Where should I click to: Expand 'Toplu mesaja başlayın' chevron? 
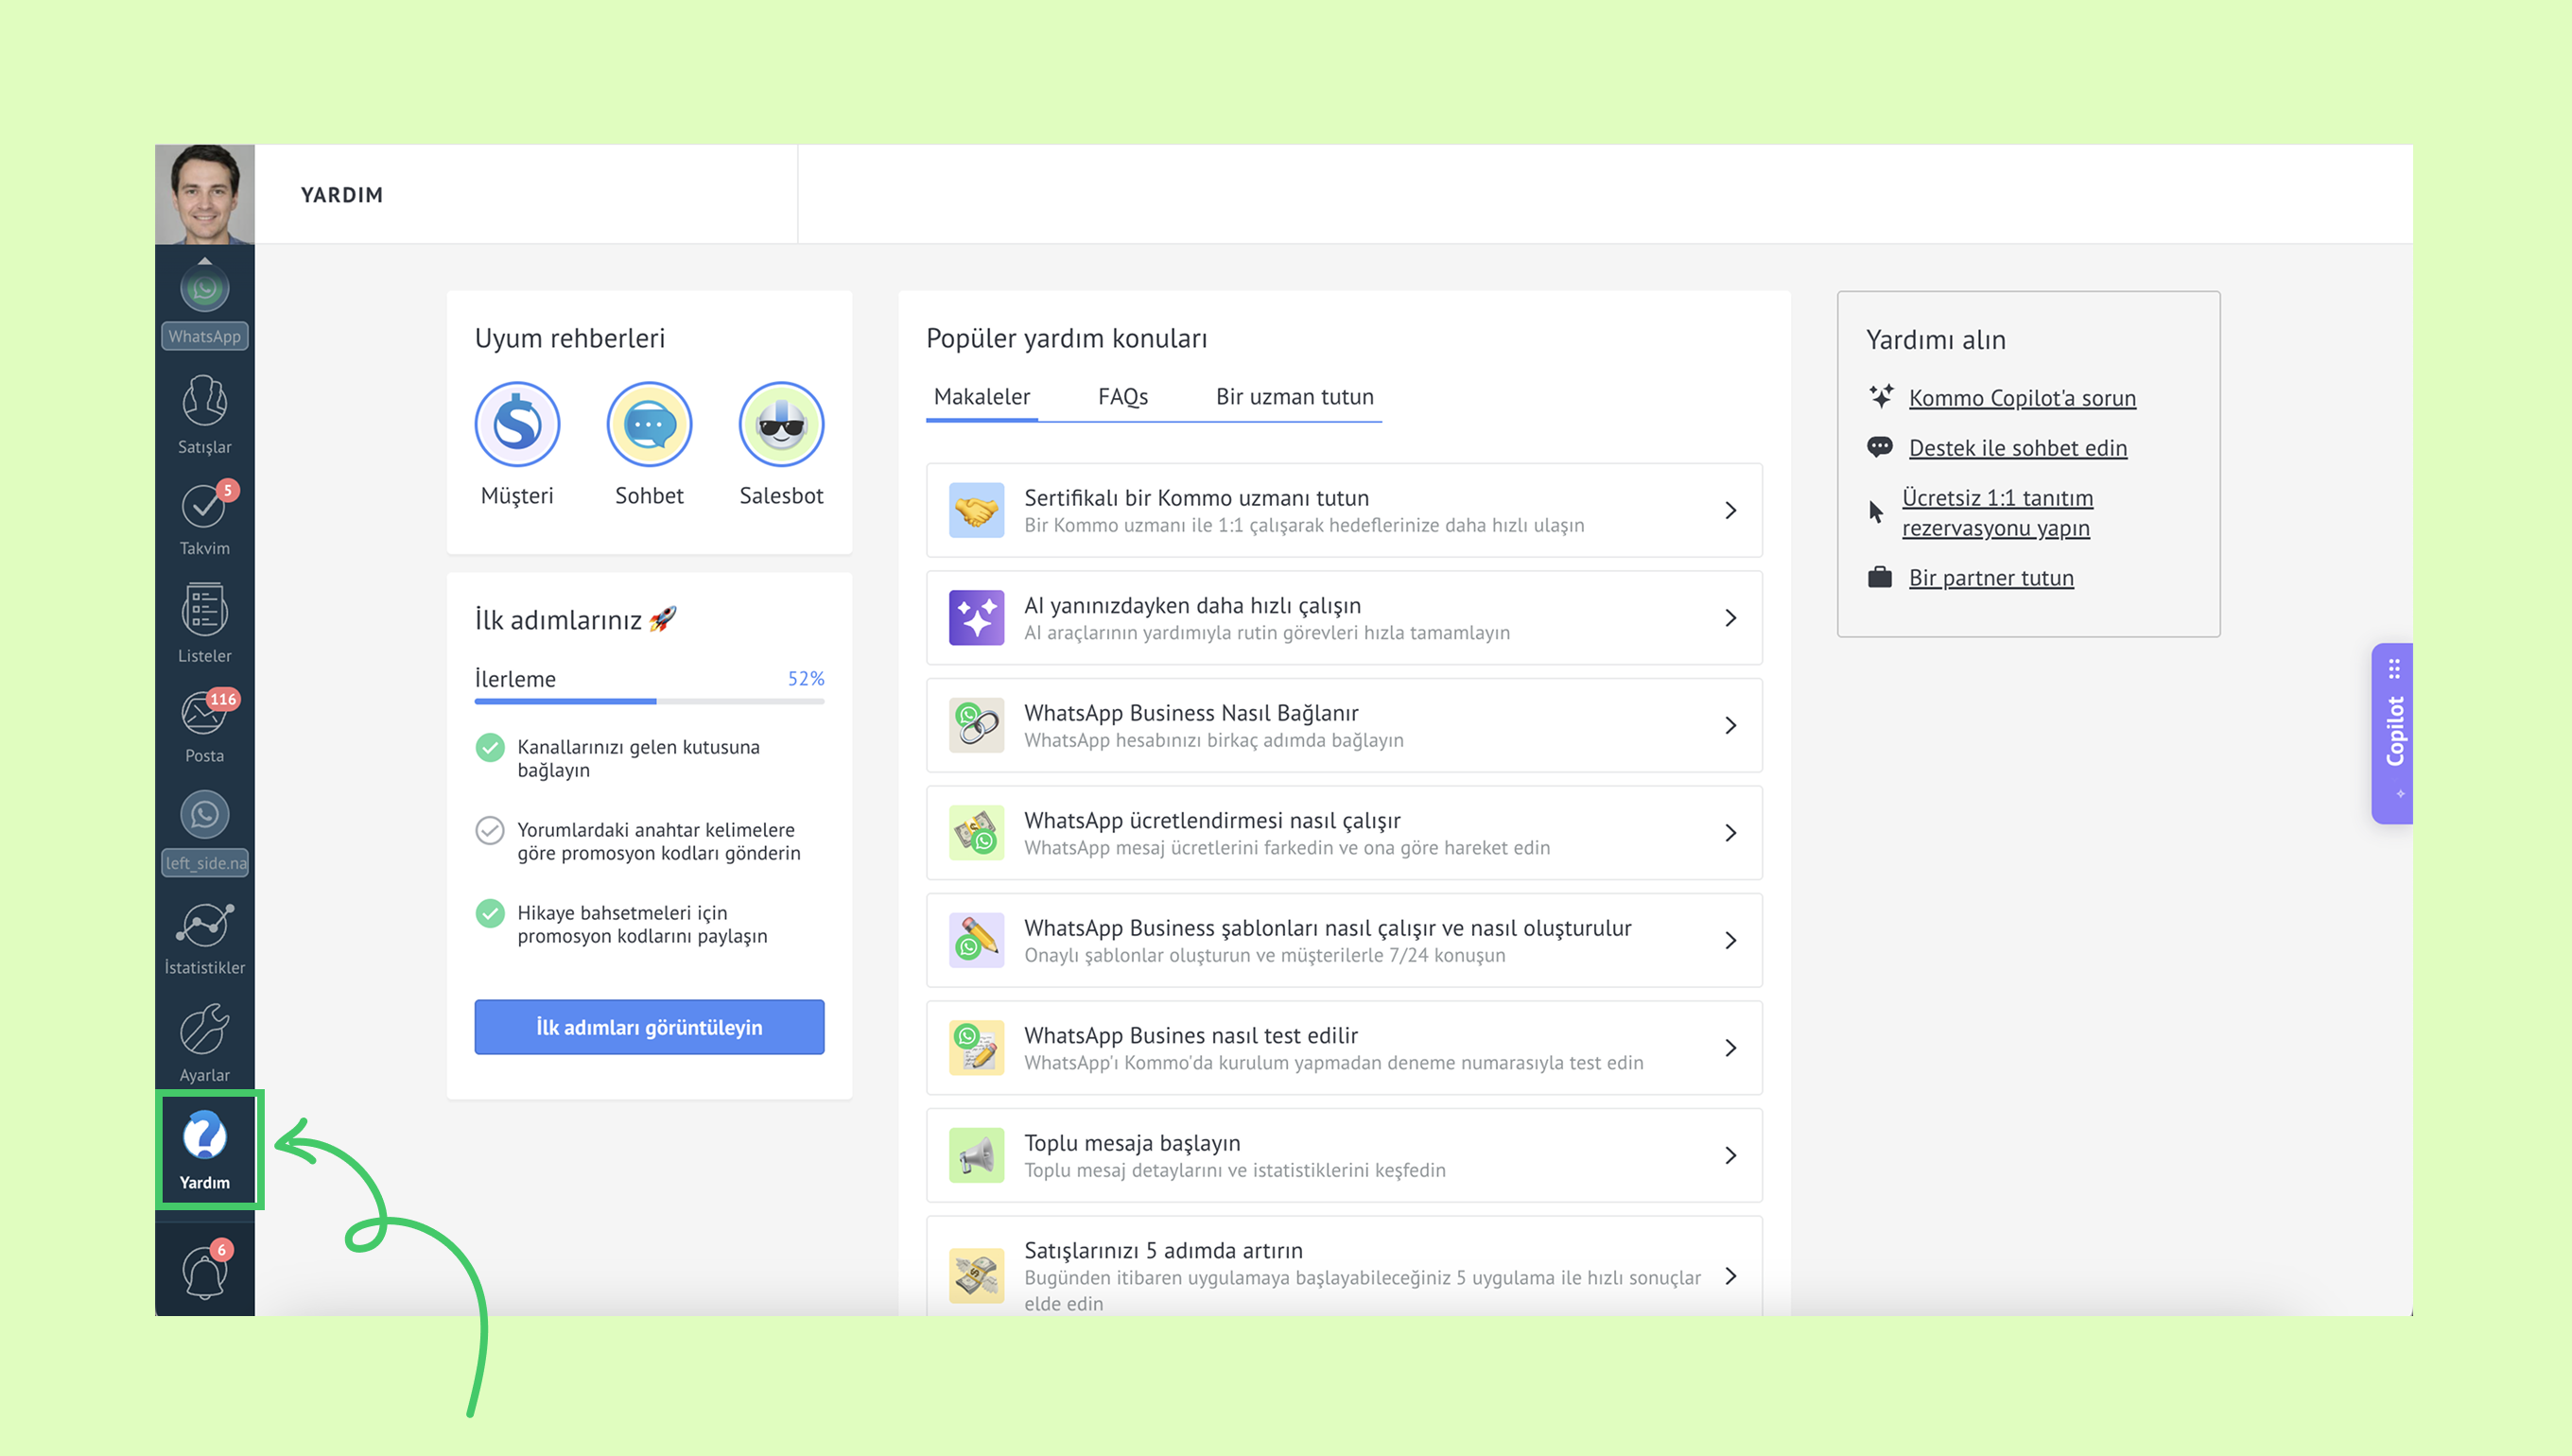[x=1730, y=1155]
